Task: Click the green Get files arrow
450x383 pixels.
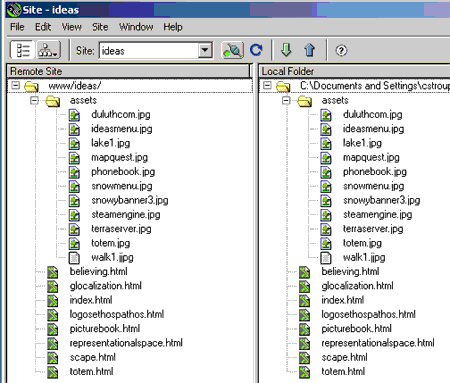Action: click(x=286, y=50)
